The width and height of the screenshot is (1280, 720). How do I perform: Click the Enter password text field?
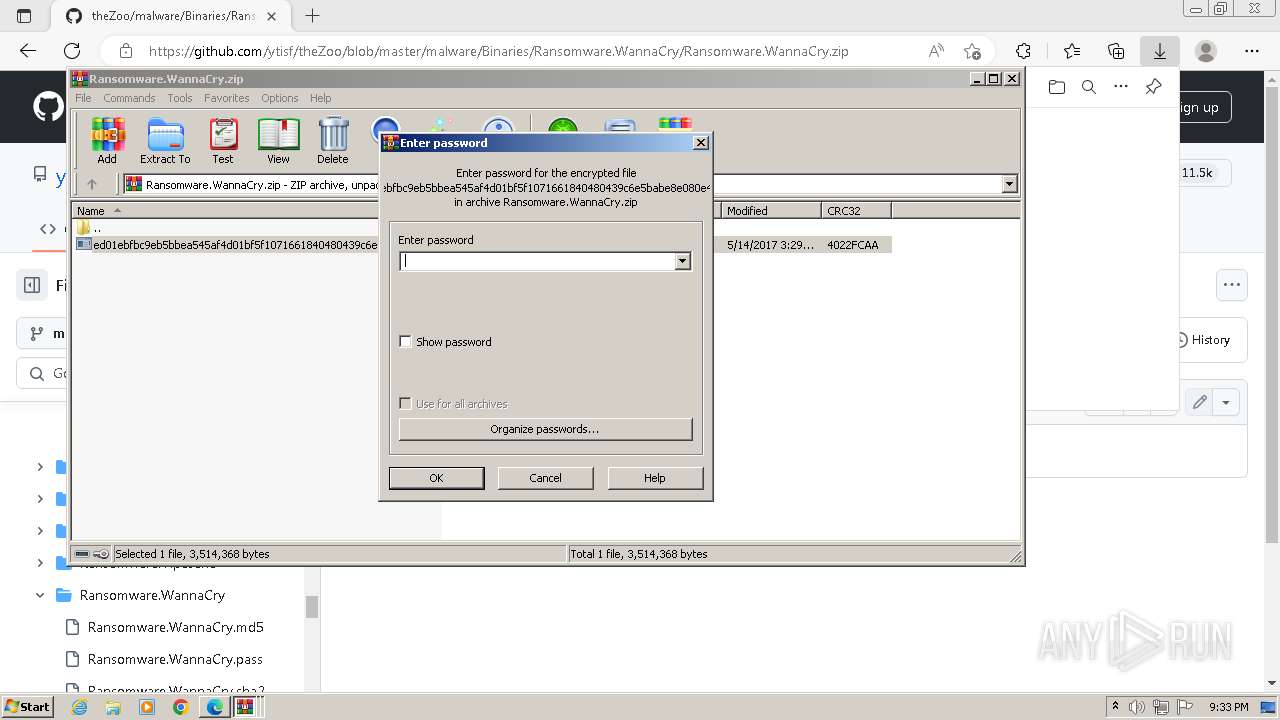pyautogui.click(x=537, y=261)
